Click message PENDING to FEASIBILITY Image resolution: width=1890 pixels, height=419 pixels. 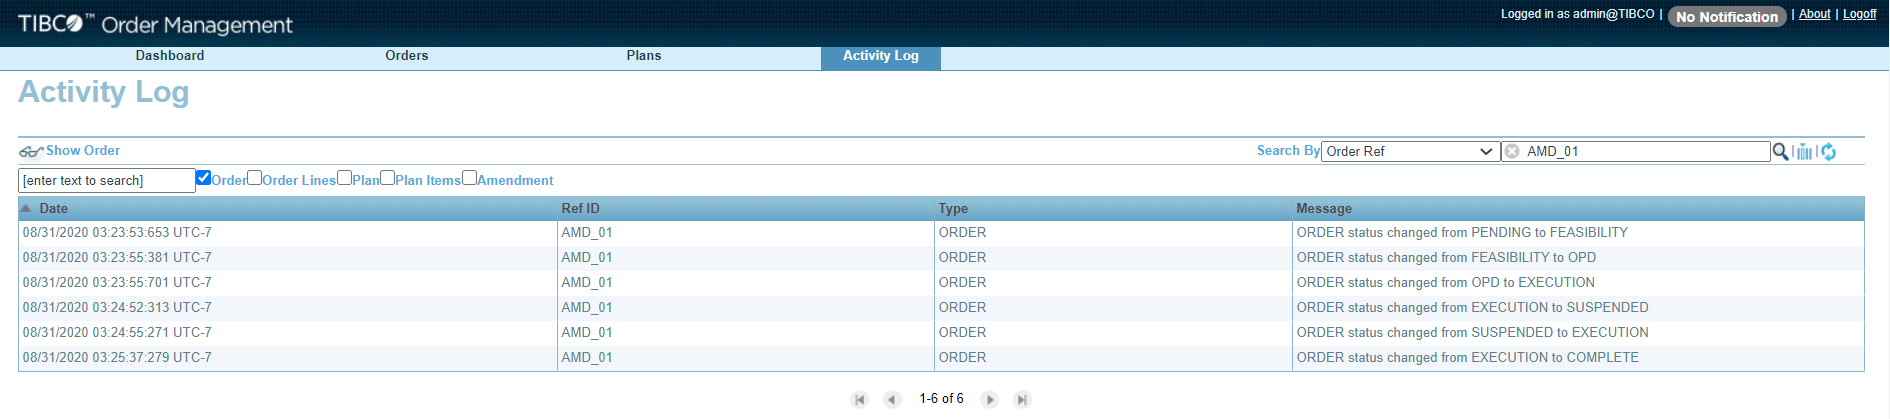(1462, 233)
